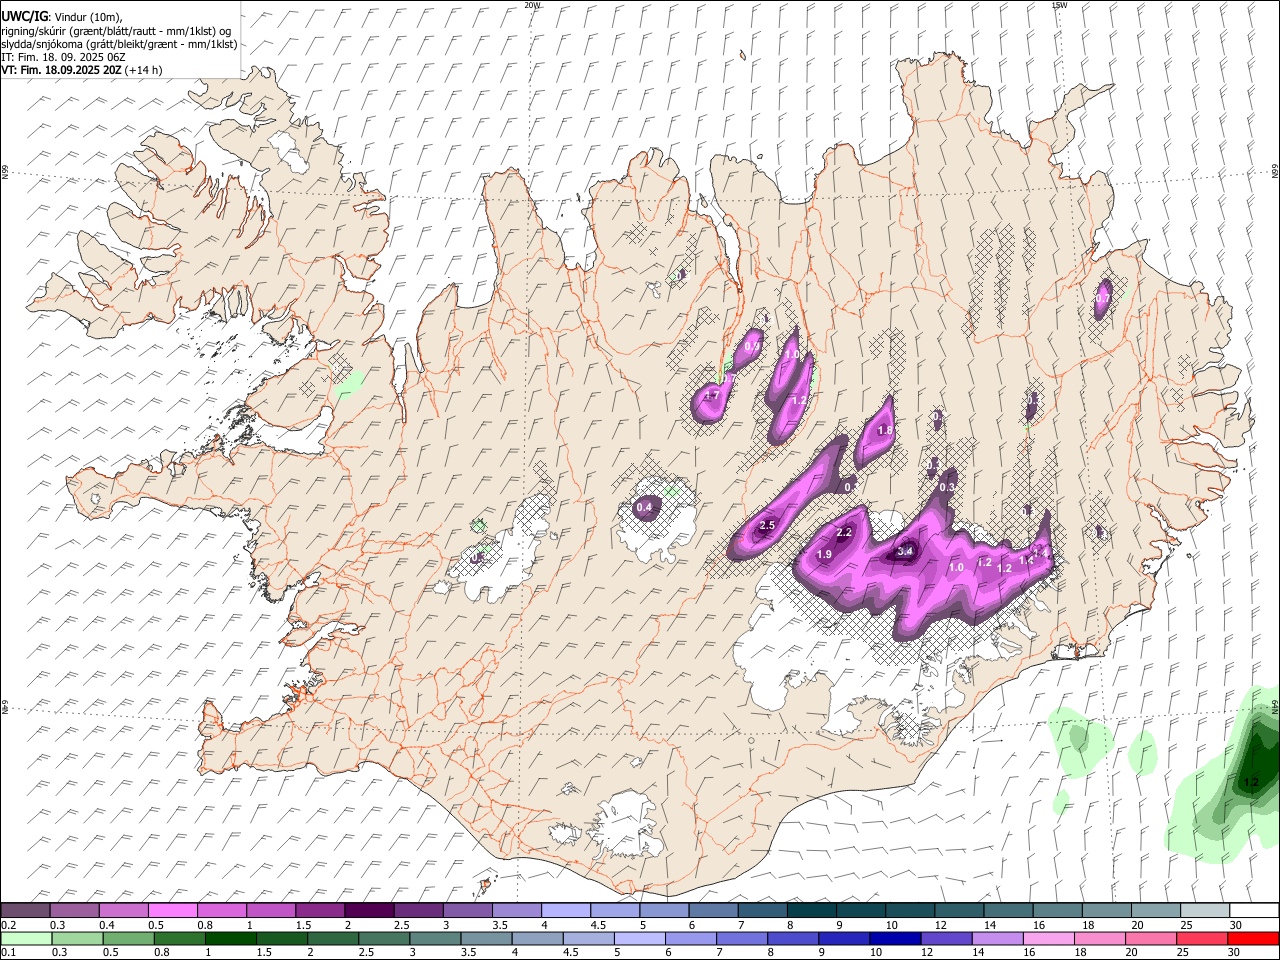Click the 1.9 snowfall value label
The height and width of the screenshot is (960, 1280).
(825, 554)
